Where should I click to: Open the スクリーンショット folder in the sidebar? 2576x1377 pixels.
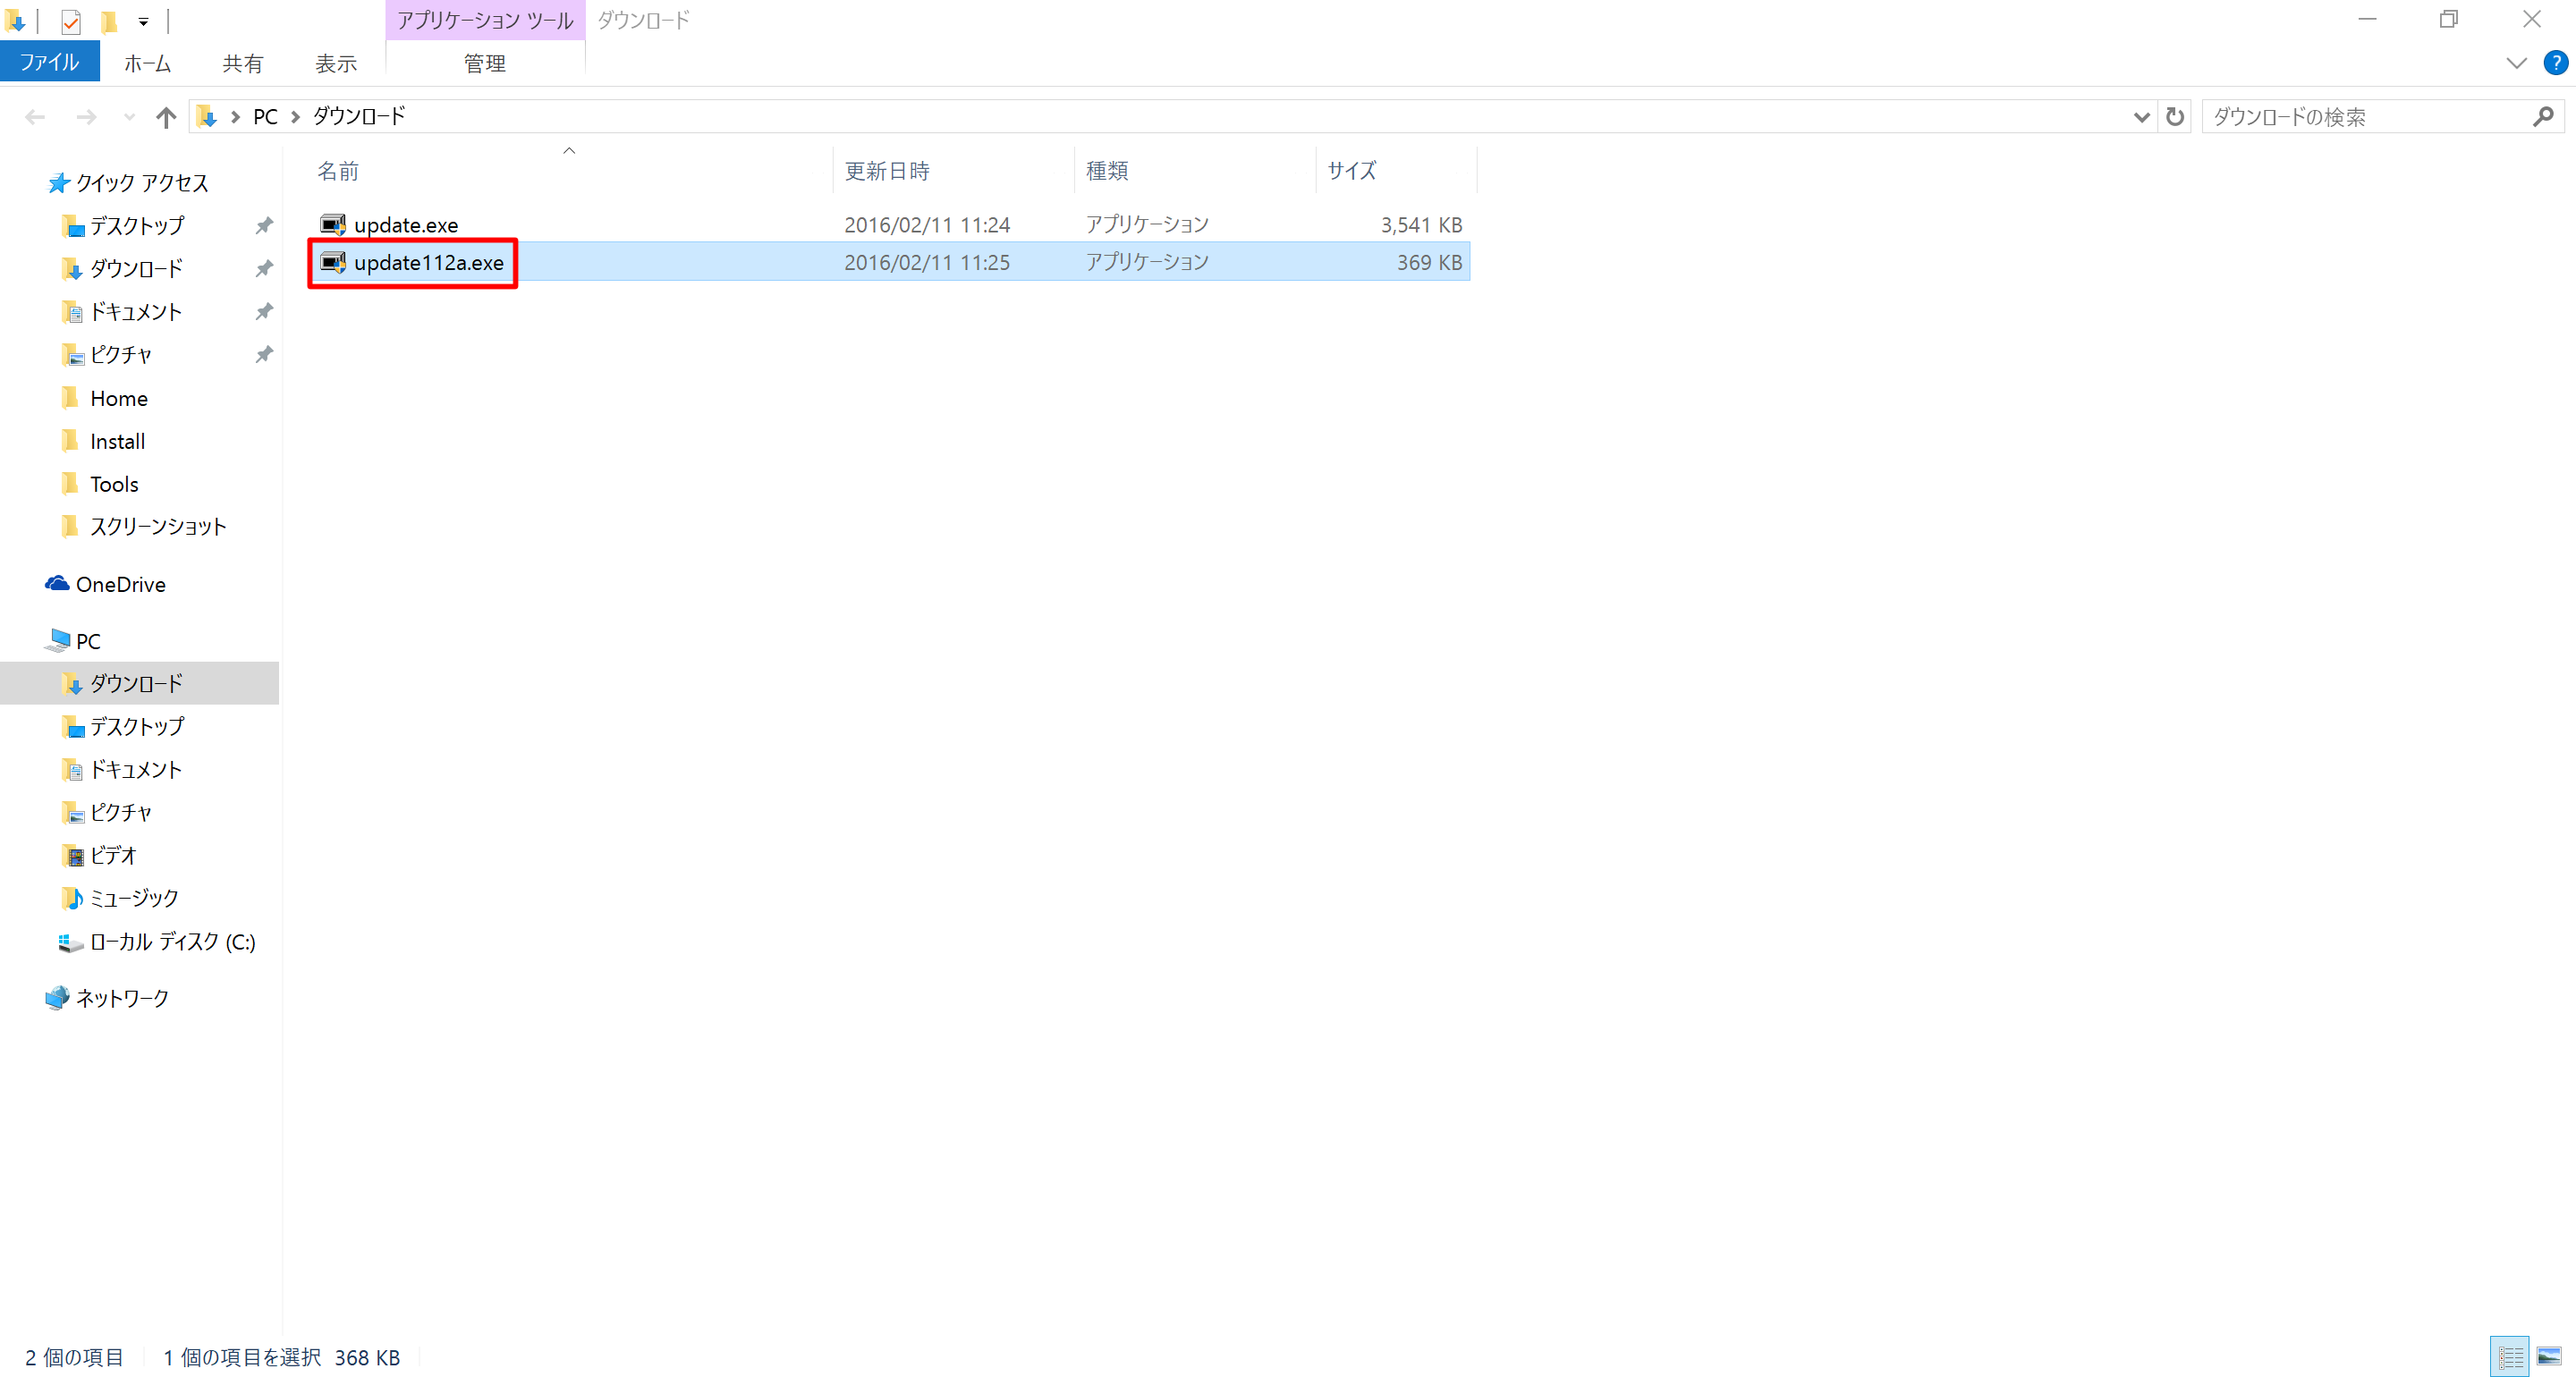point(158,527)
